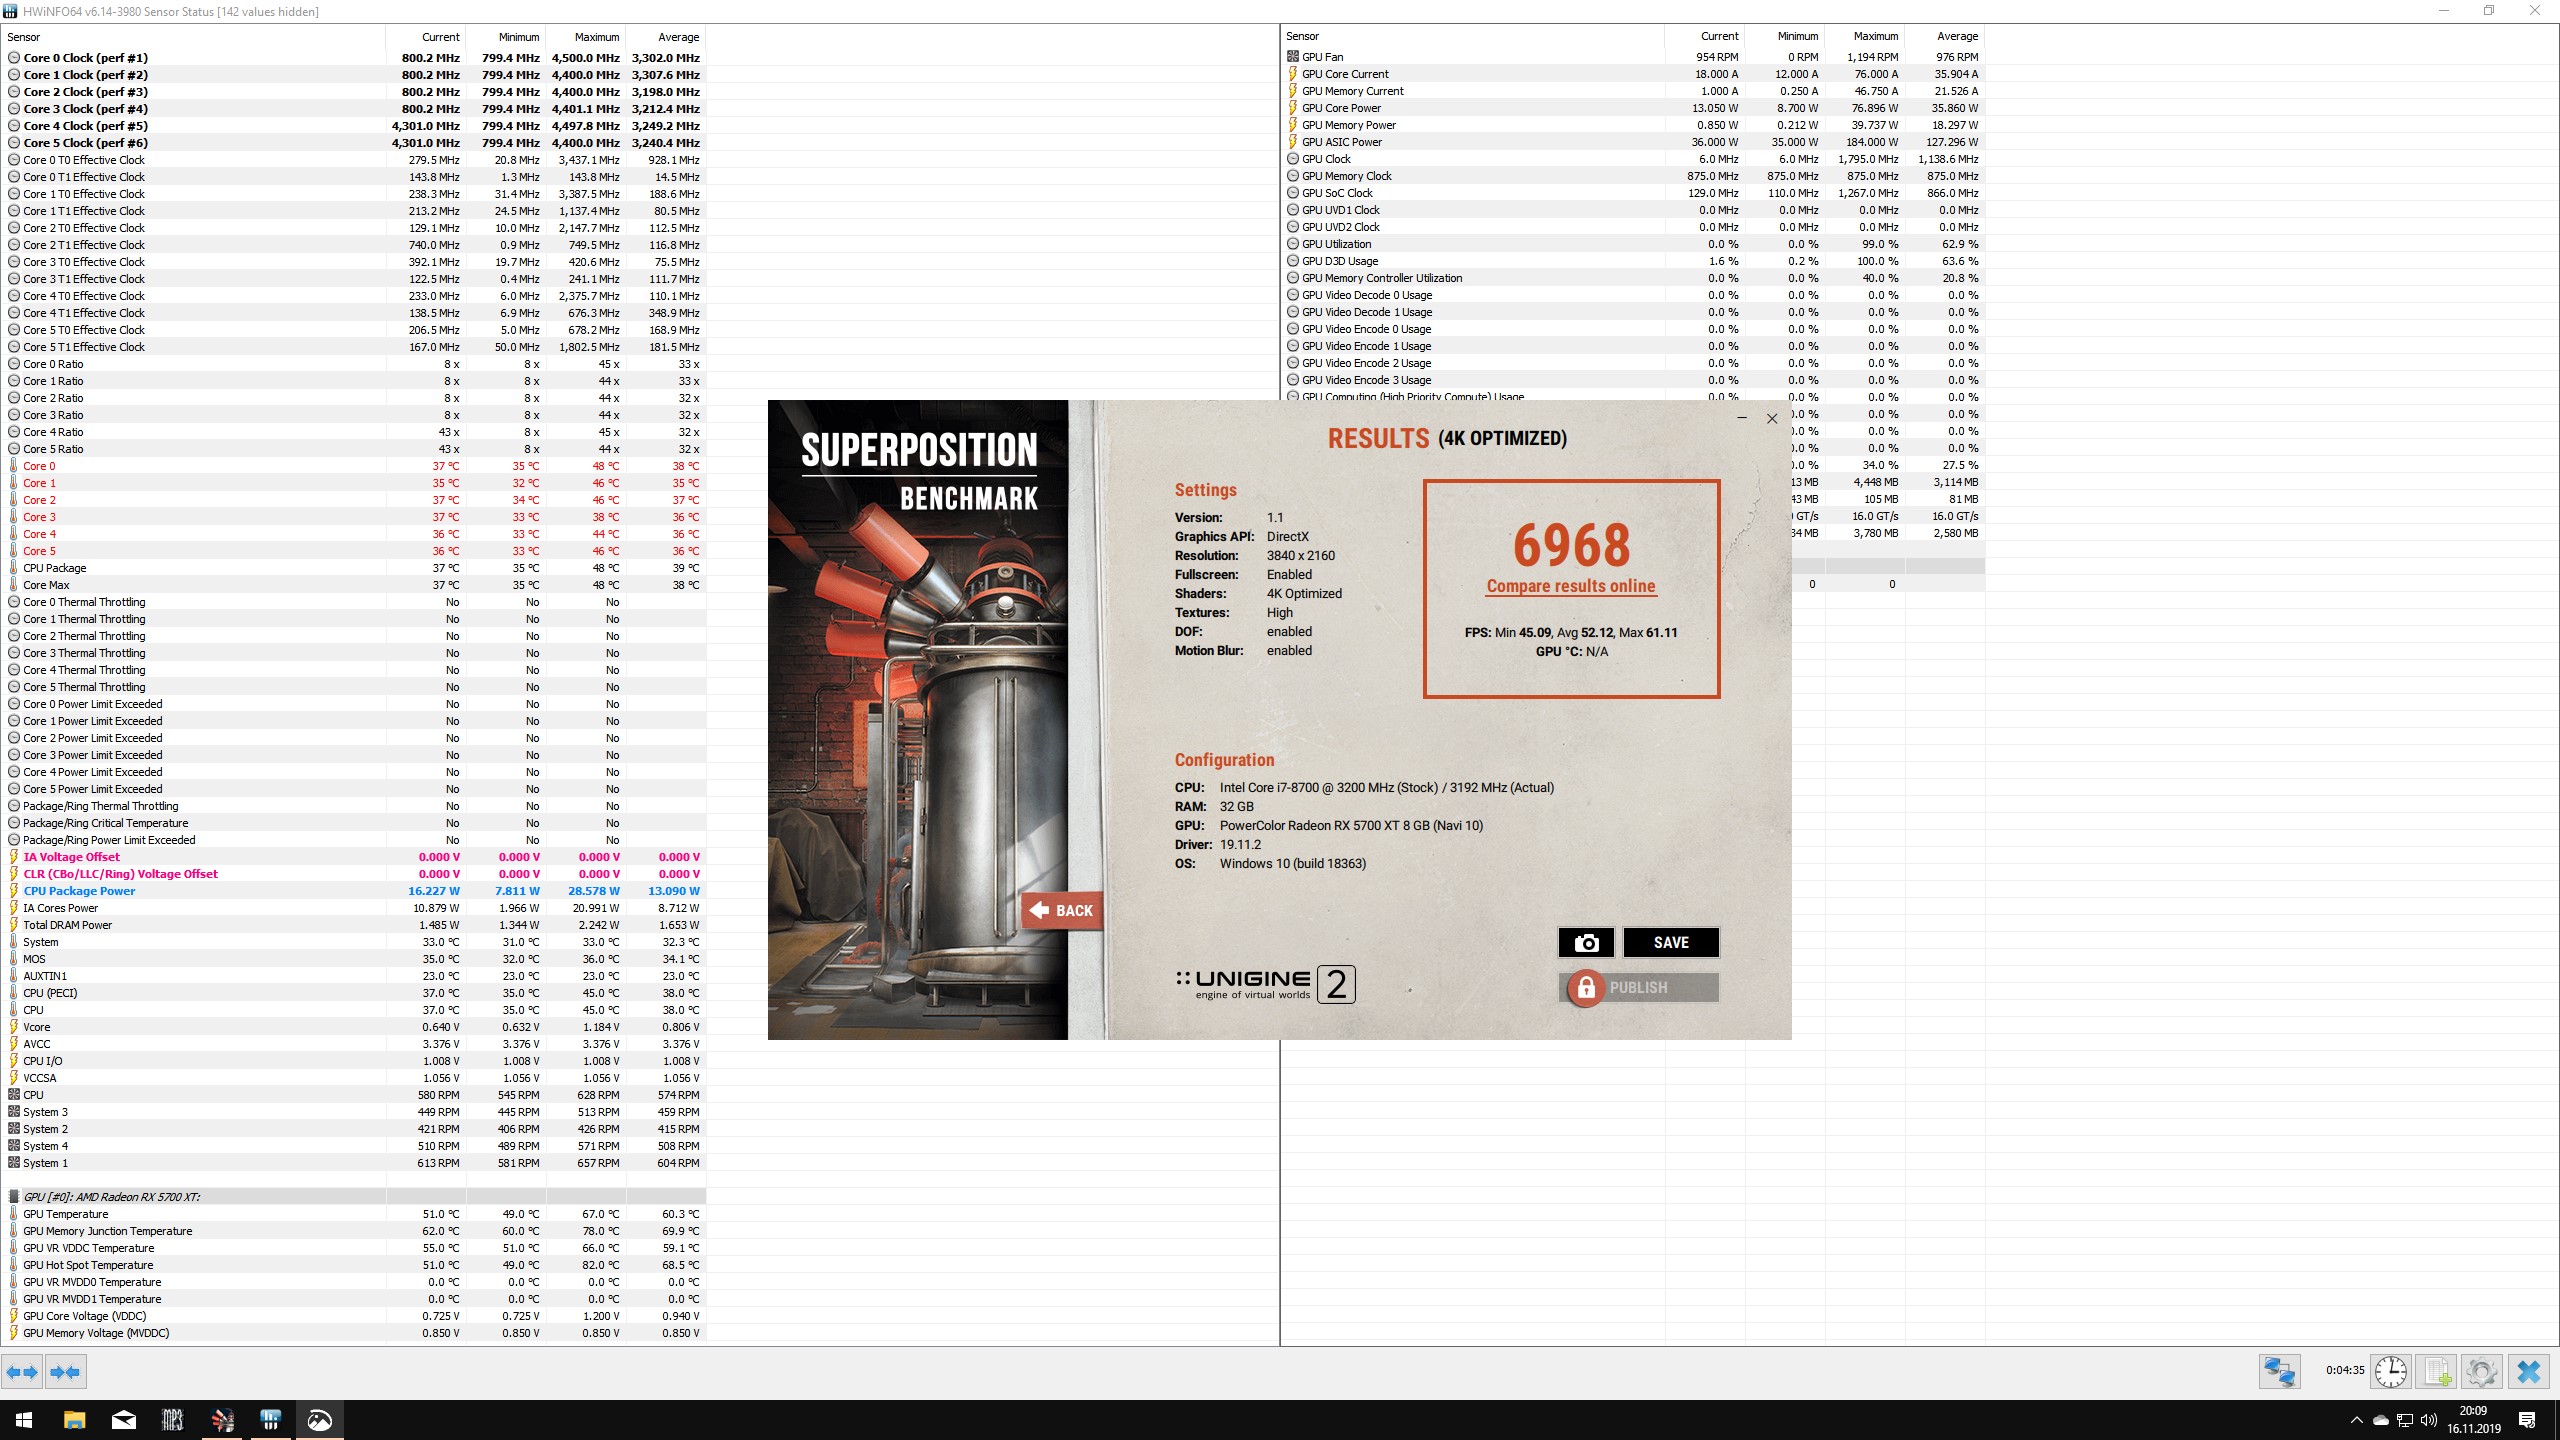2560x1440 pixels.
Task: Click the shrink columns arrows button
Action: coord(66,1372)
